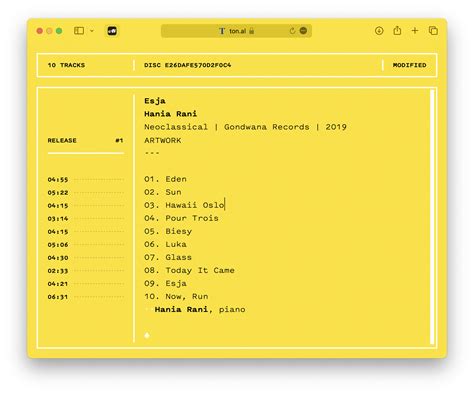Click track 03. Hawaii Oslo
The height and width of the screenshot is (394, 474).
[184, 205]
